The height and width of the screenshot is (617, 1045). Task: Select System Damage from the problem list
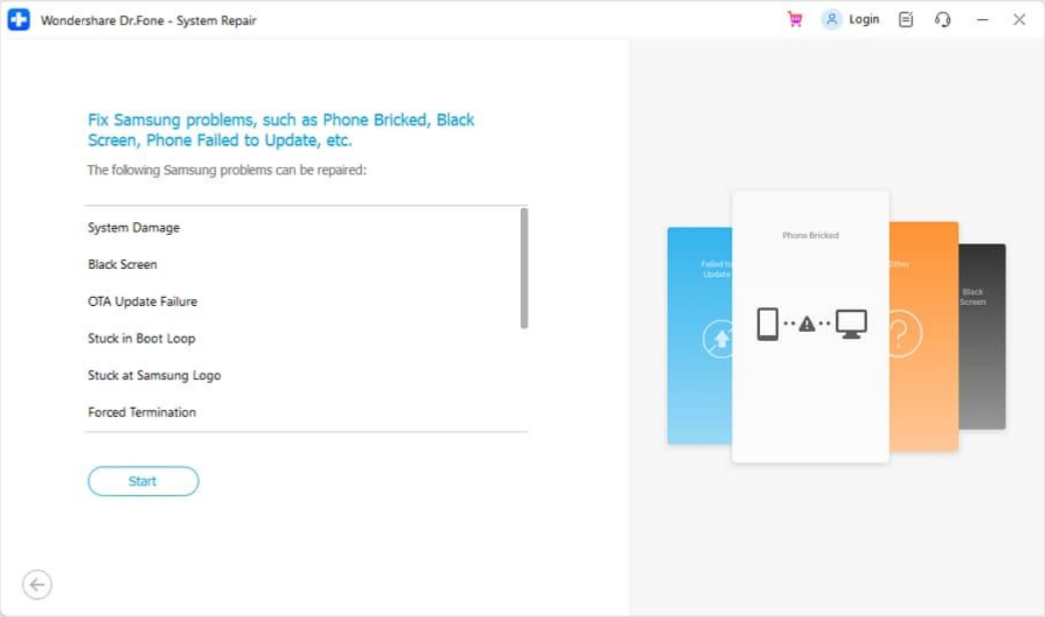134,228
